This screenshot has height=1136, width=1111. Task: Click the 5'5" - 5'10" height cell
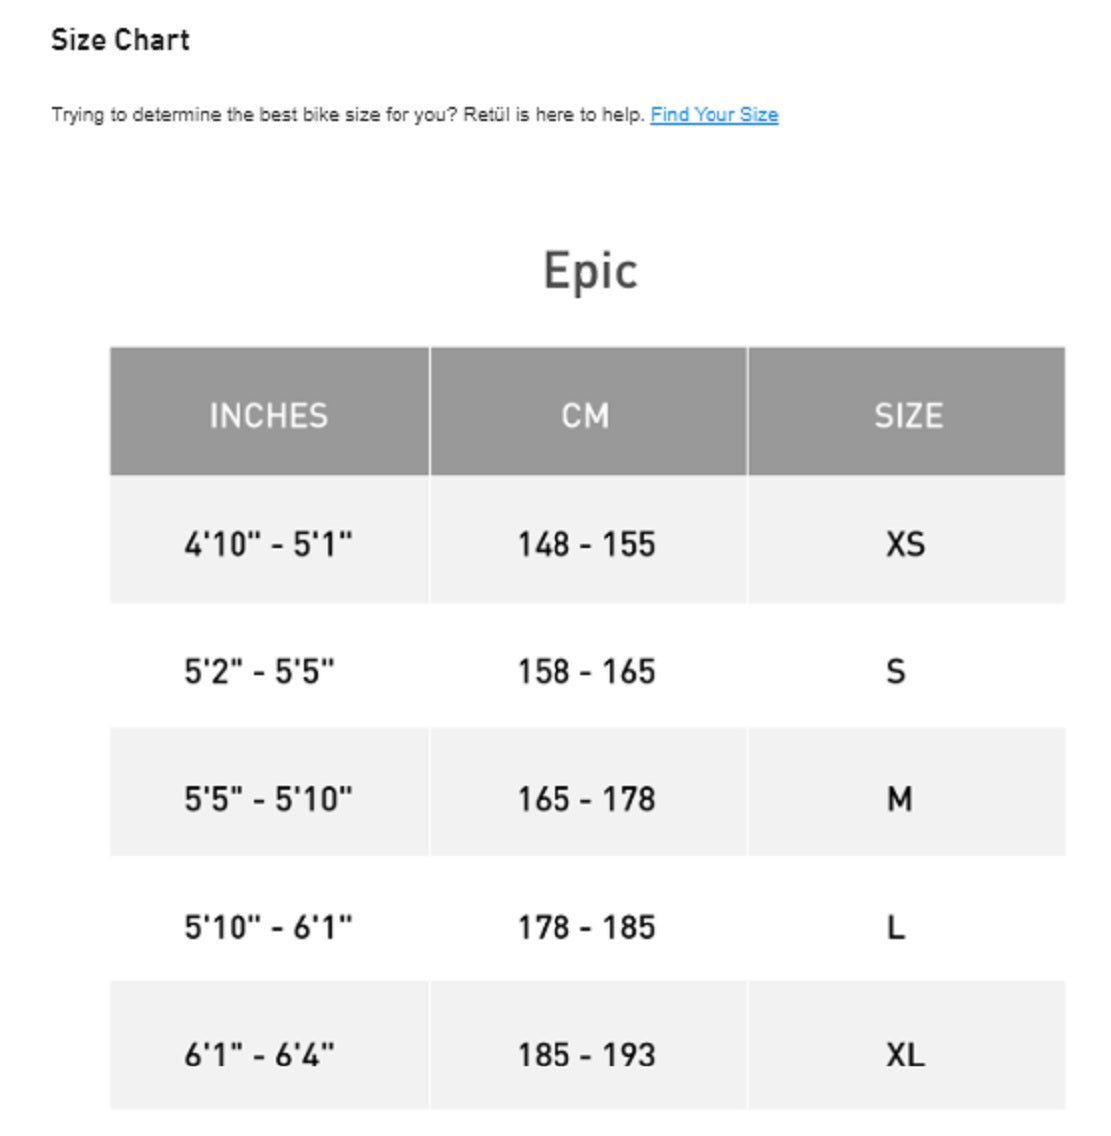point(268,799)
